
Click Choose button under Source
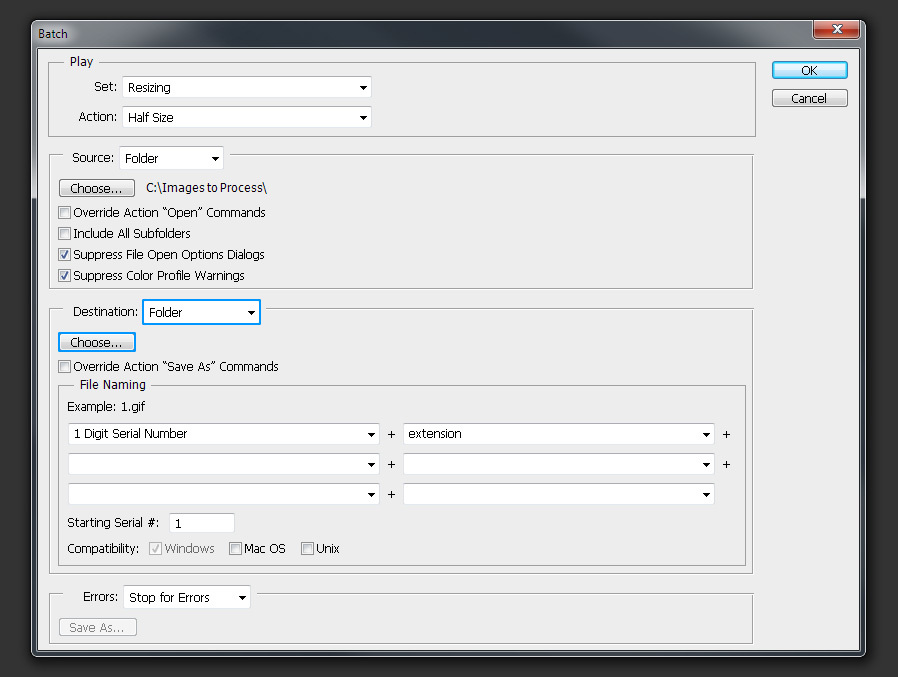(96, 188)
